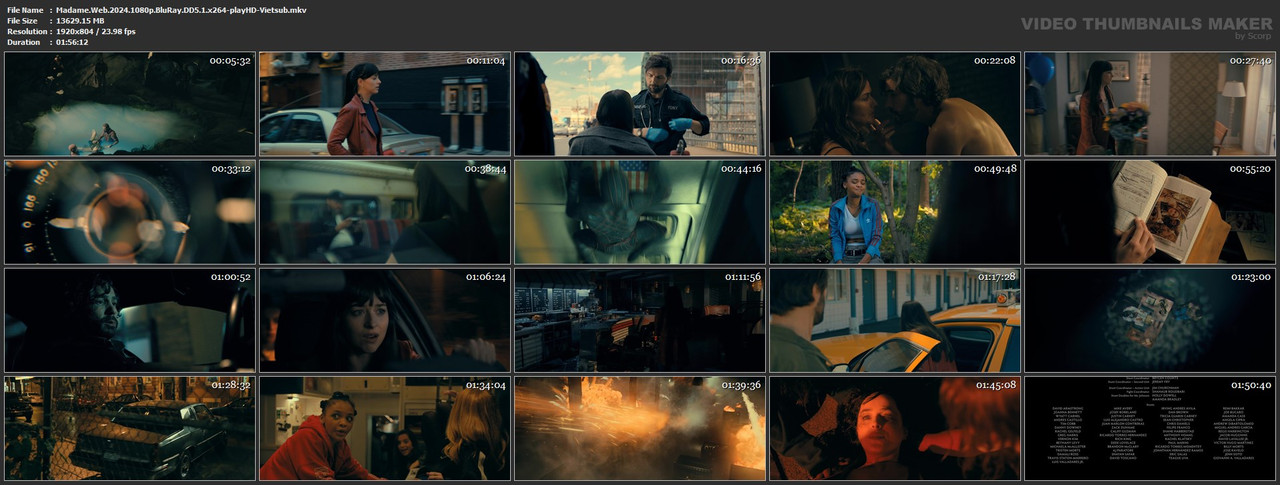Select the thumbnail timestamped 00:27:40
1280x485 pixels.
[x=1150, y=104]
